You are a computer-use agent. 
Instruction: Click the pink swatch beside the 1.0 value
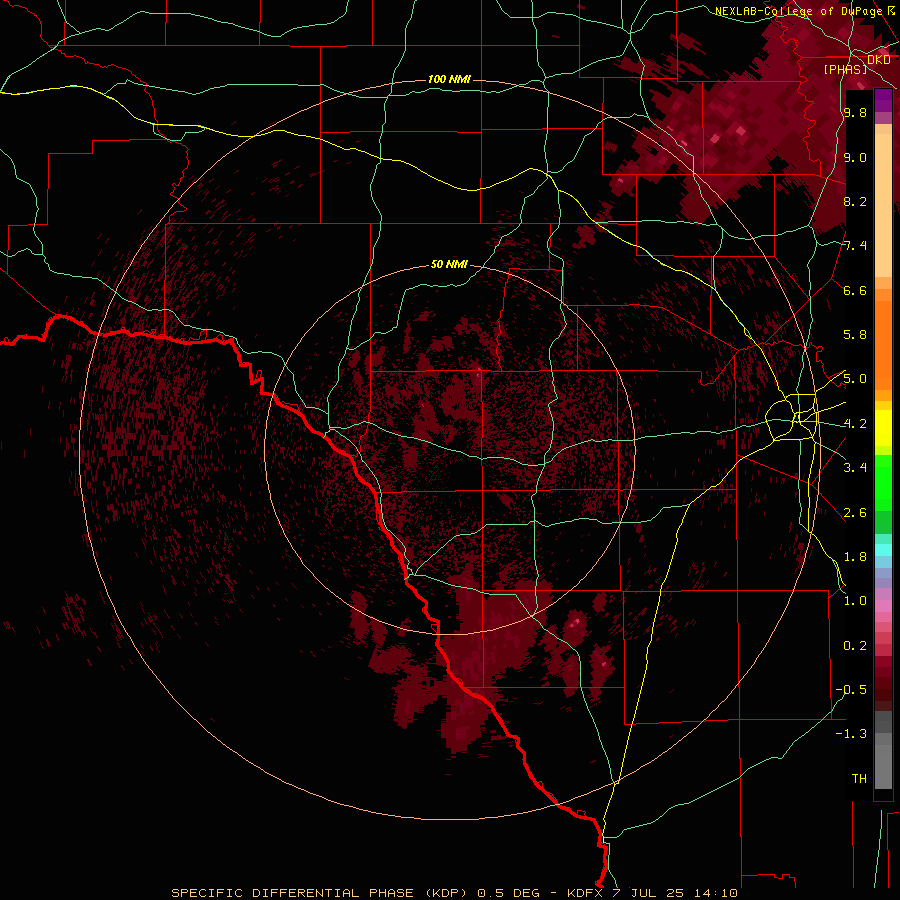883,606
